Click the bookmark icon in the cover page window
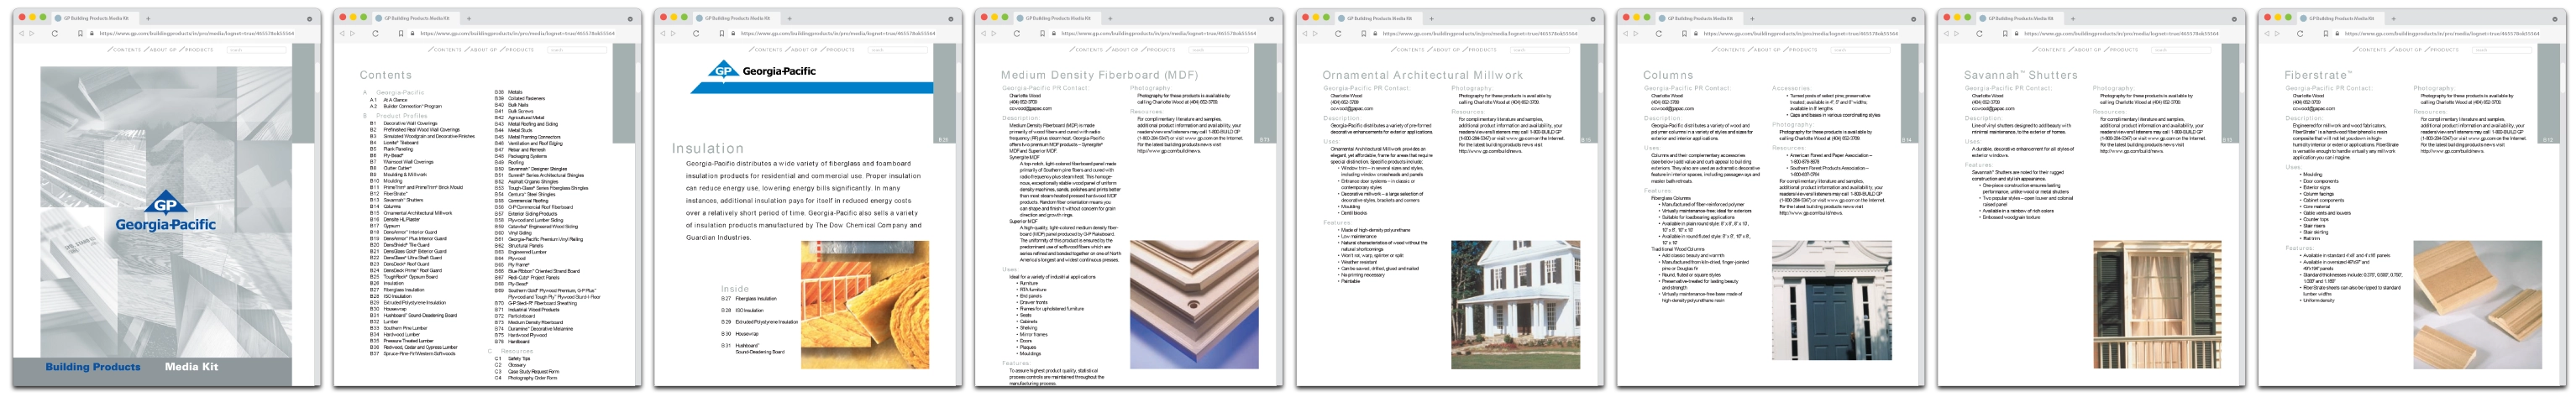 [x=80, y=33]
